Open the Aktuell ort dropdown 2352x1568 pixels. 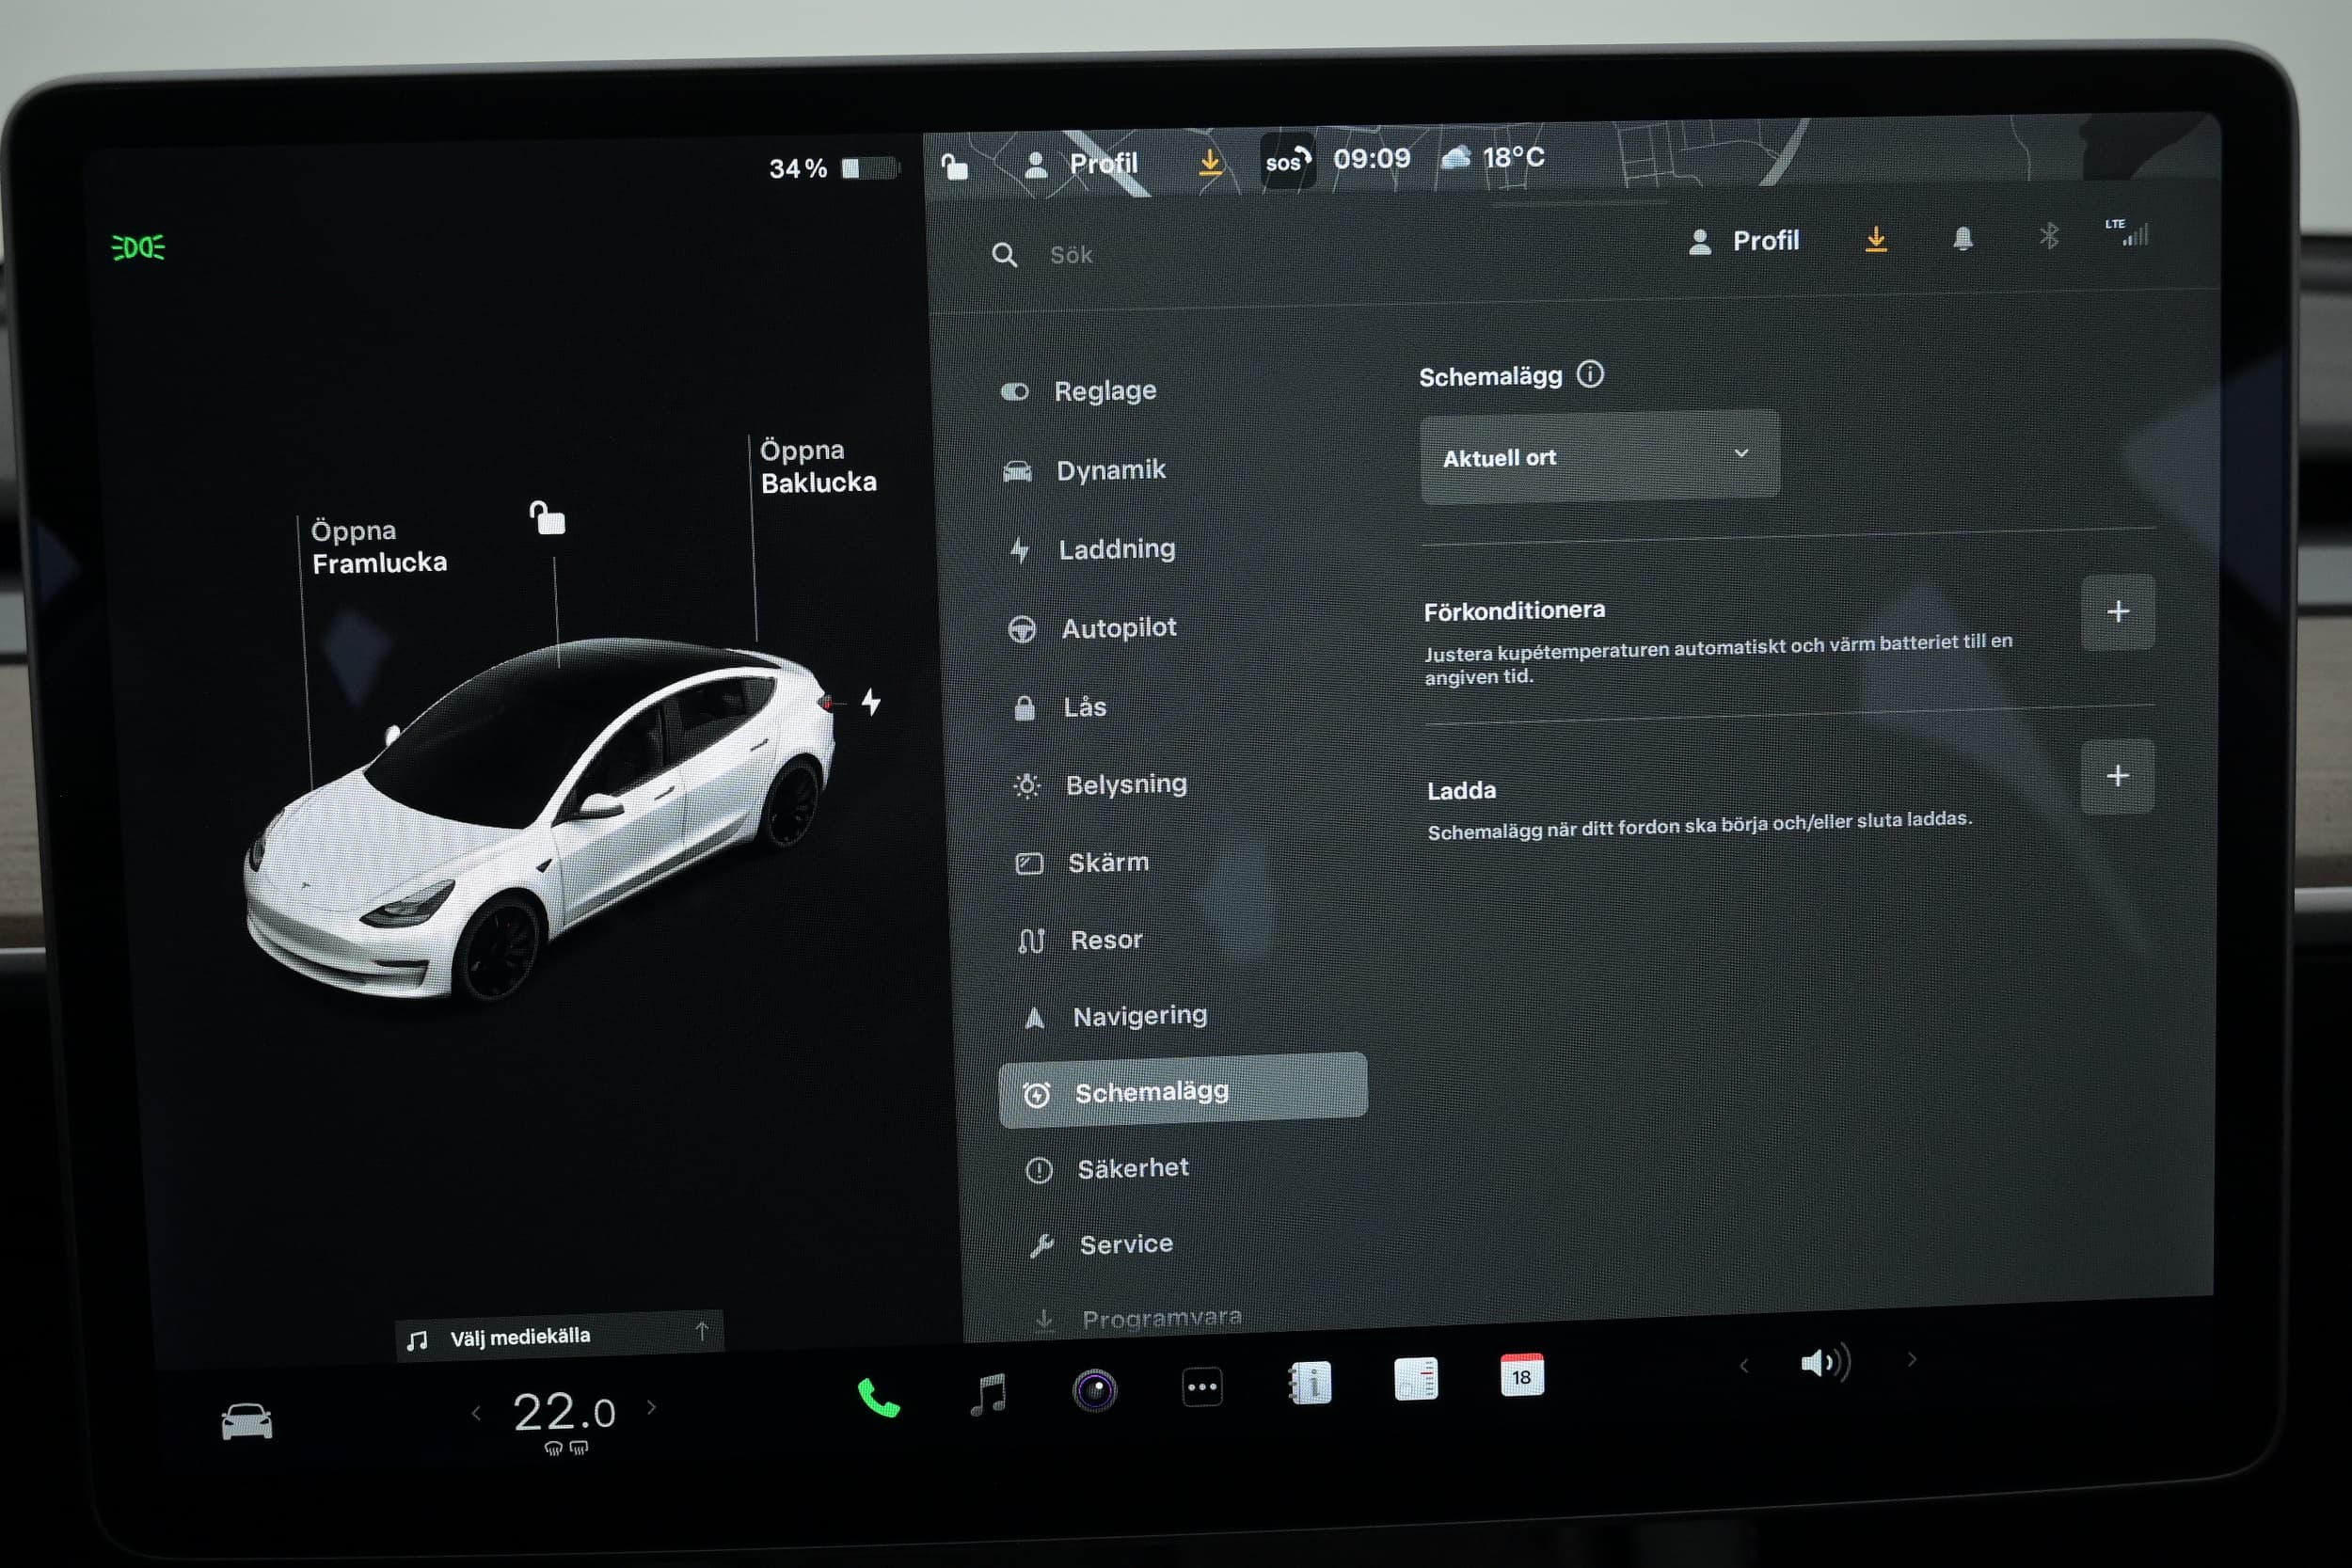click(x=1600, y=457)
